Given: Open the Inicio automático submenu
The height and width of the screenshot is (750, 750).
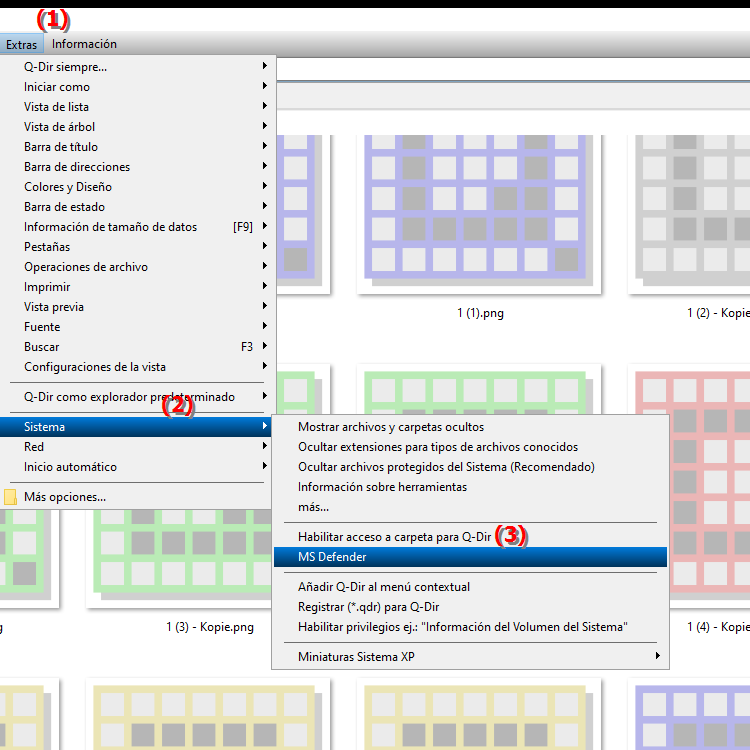Looking at the screenshot, I should click(136, 467).
